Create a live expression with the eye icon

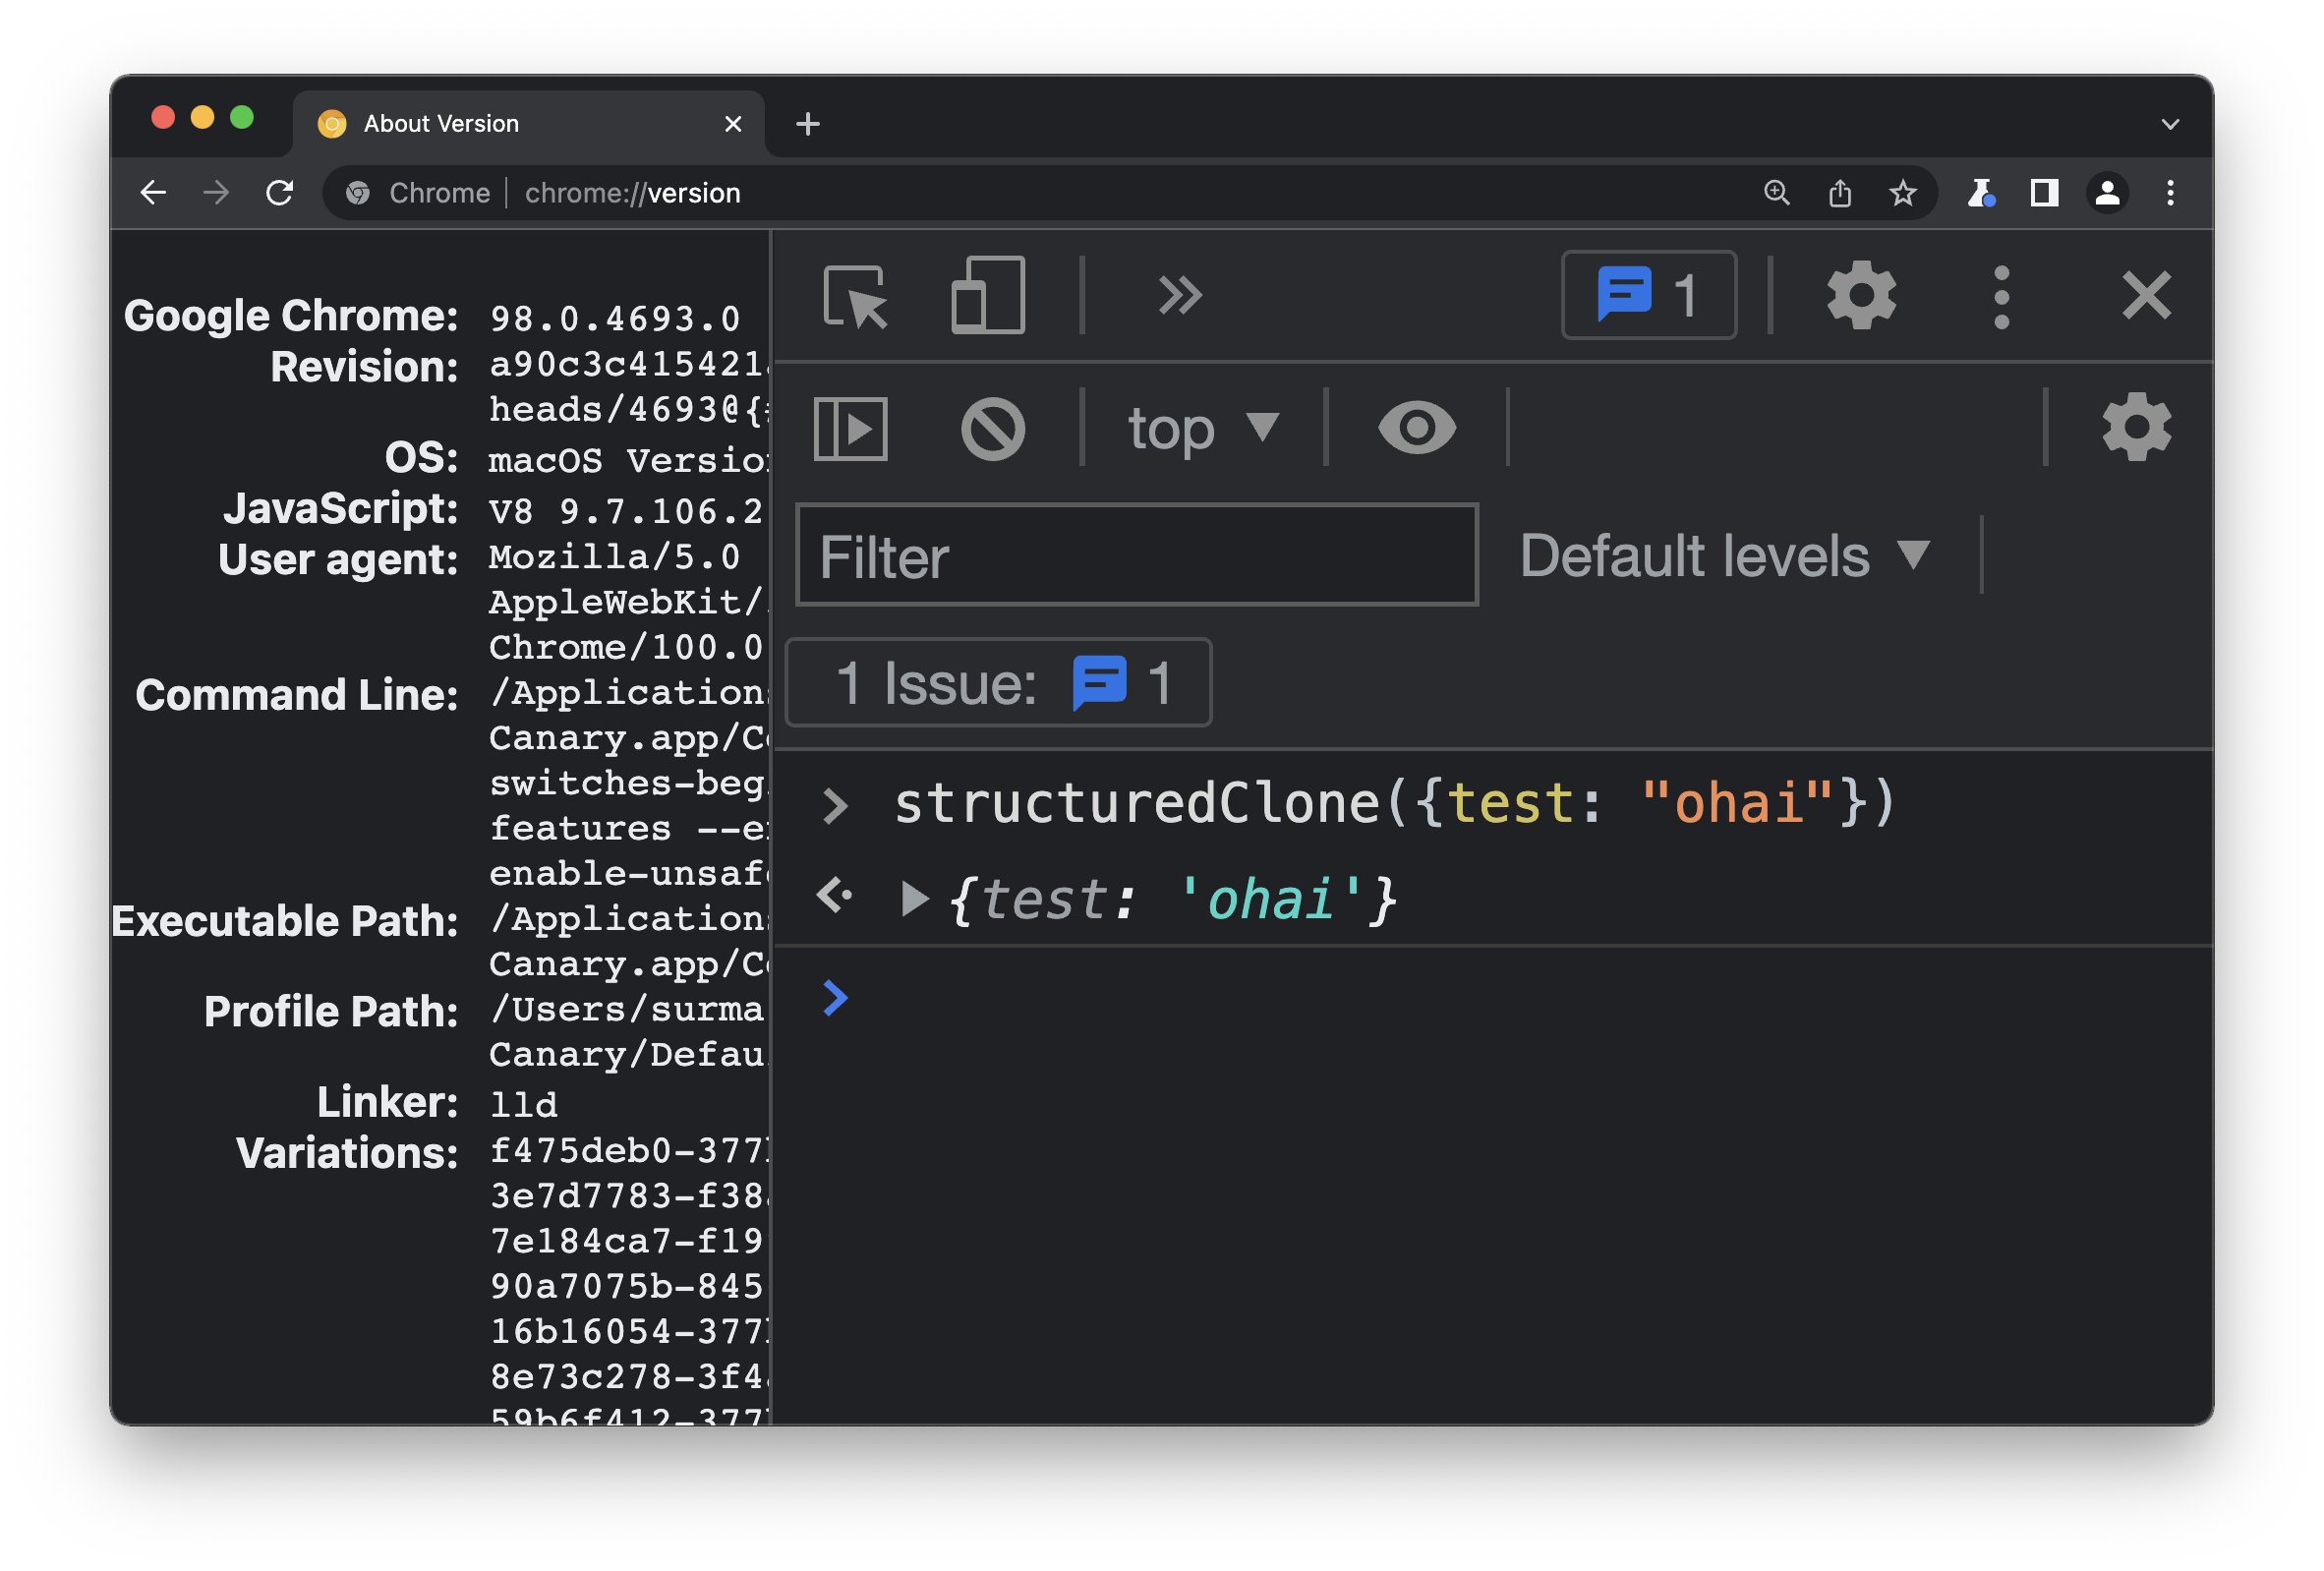tap(1416, 429)
